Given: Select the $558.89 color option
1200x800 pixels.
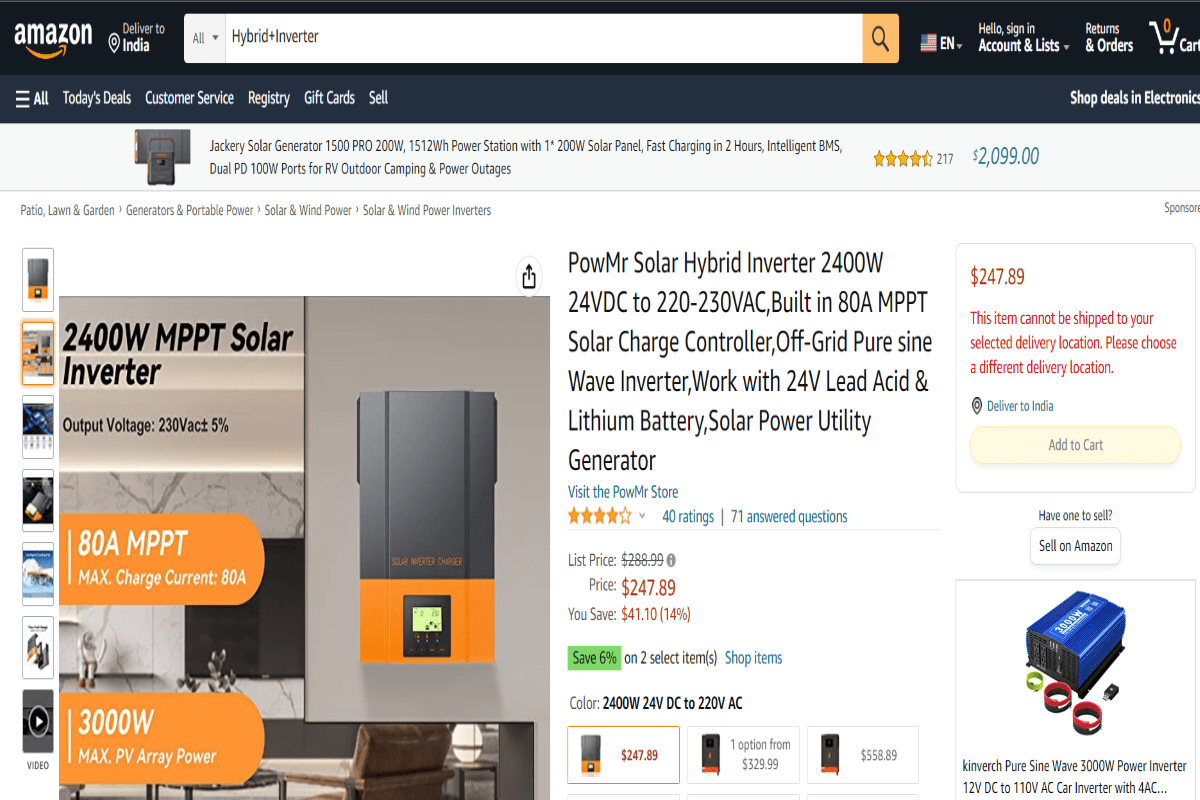Looking at the screenshot, I should coord(862,755).
